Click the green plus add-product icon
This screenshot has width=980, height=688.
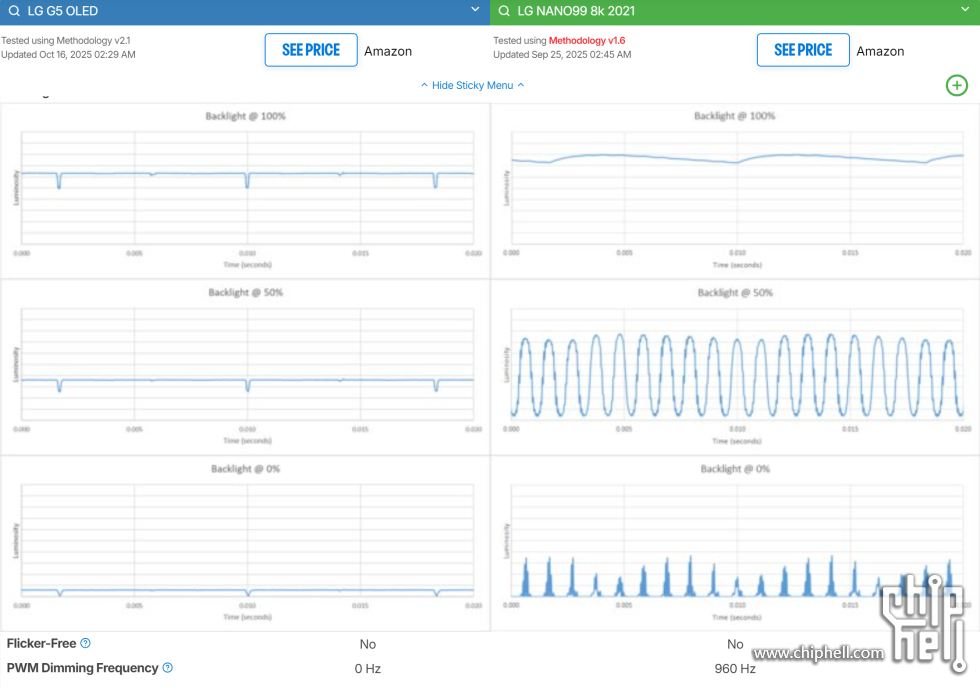957,85
